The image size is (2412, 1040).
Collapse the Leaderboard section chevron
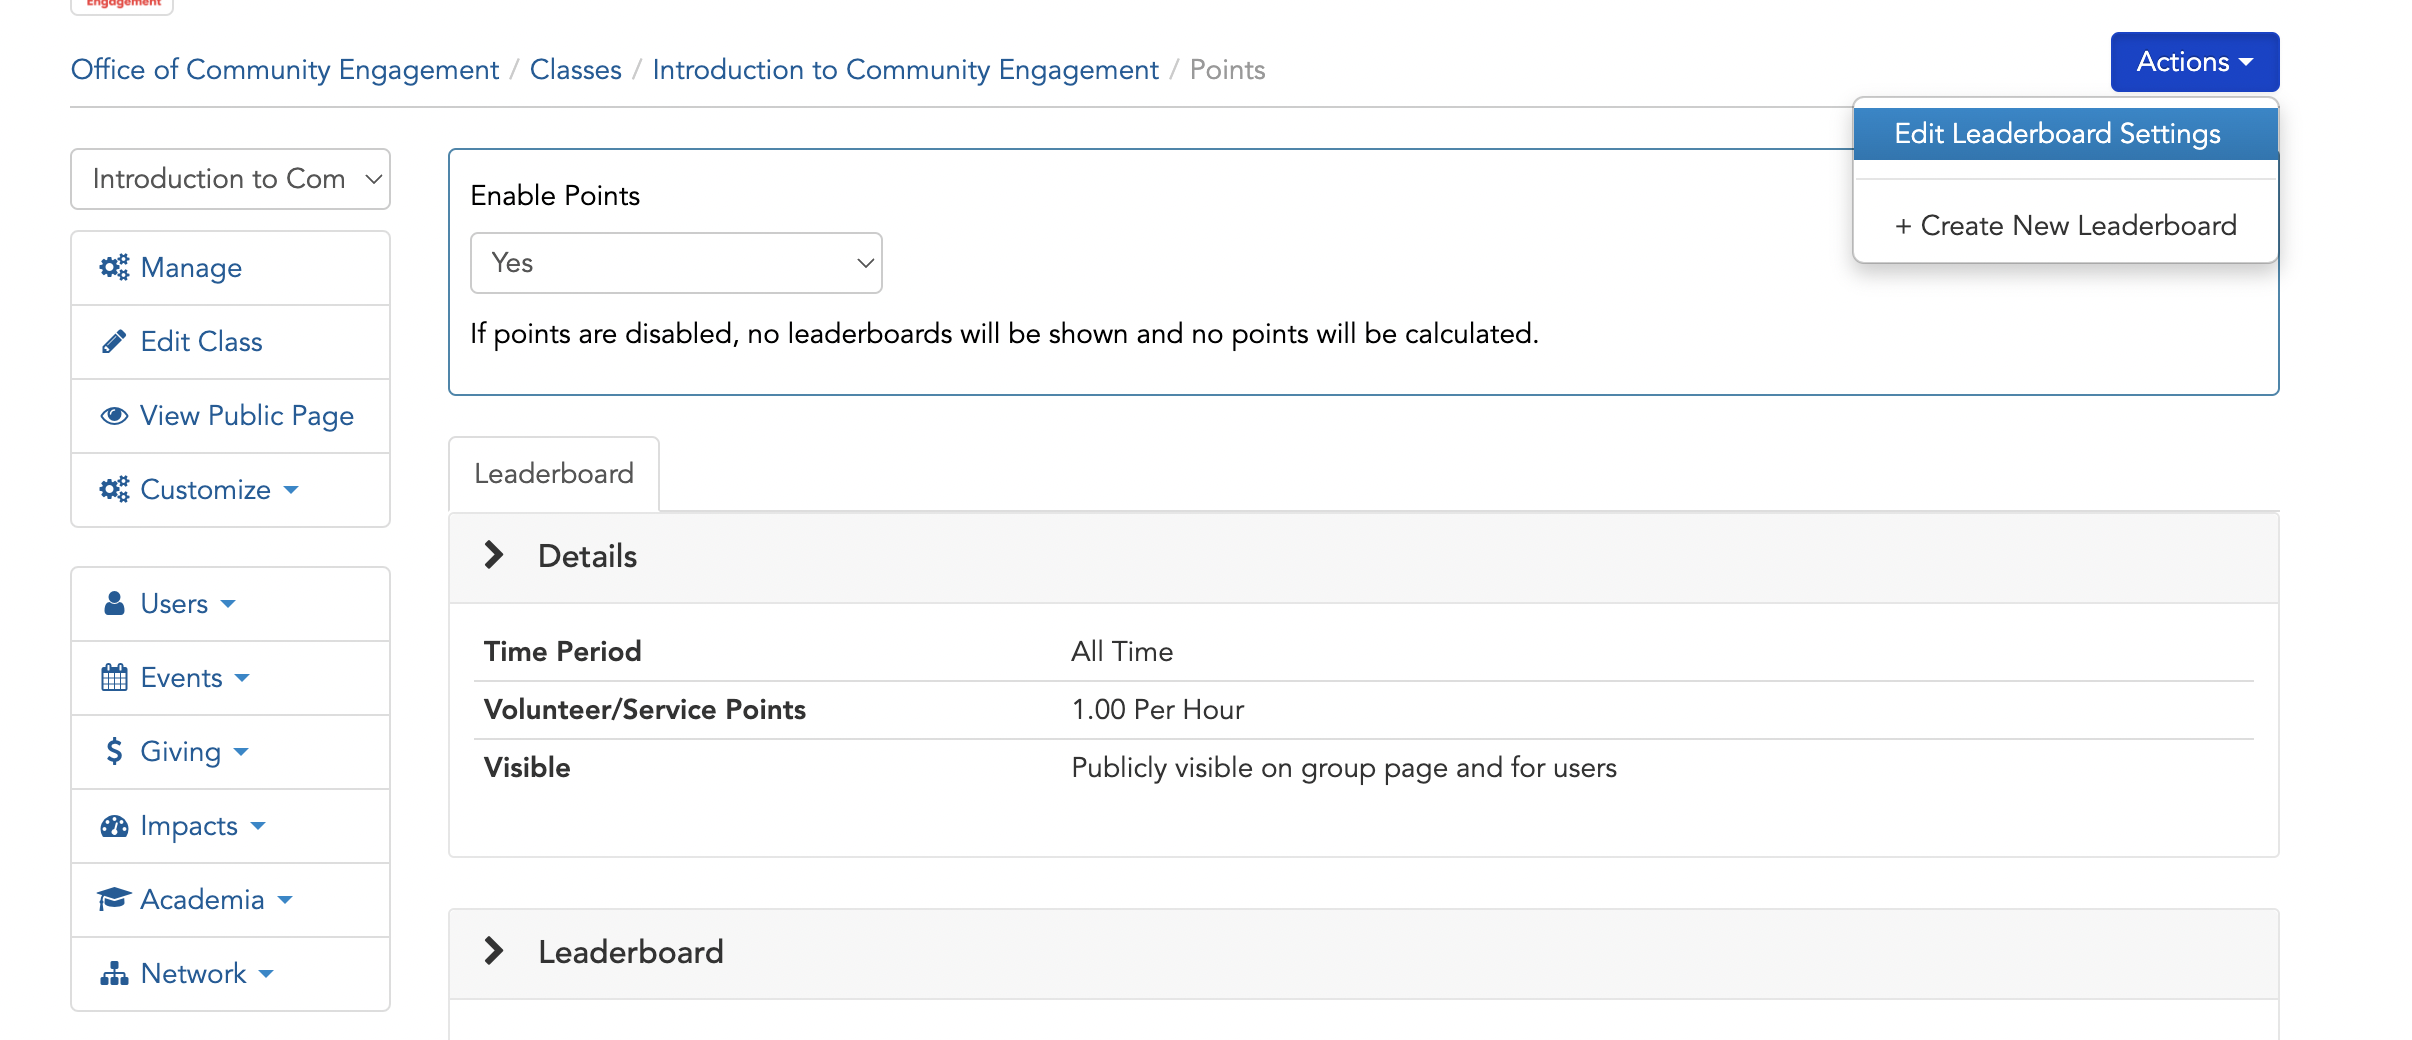coord(493,951)
